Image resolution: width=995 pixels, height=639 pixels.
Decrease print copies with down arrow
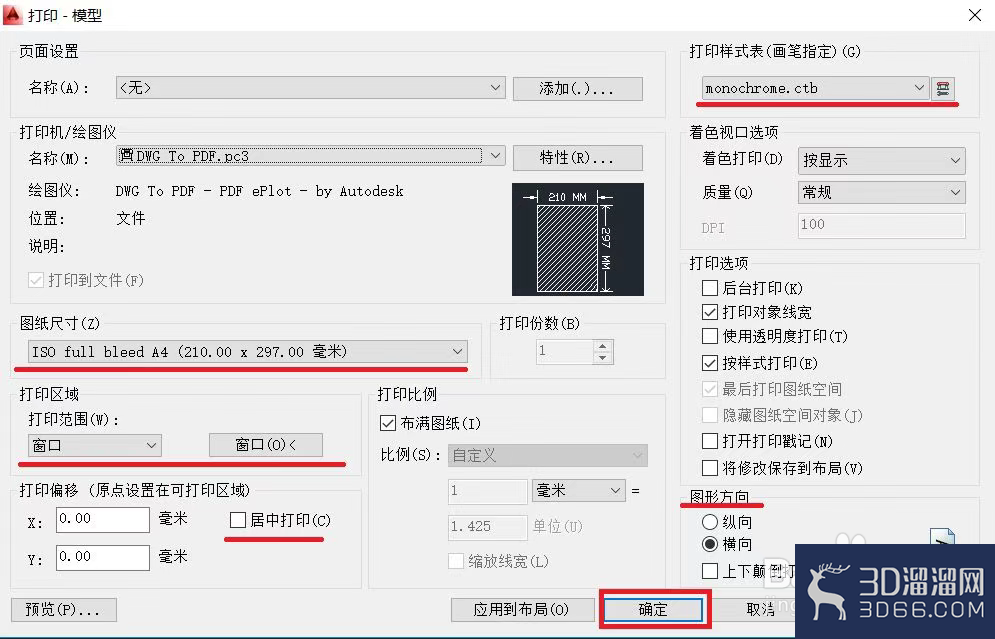click(603, 357)
